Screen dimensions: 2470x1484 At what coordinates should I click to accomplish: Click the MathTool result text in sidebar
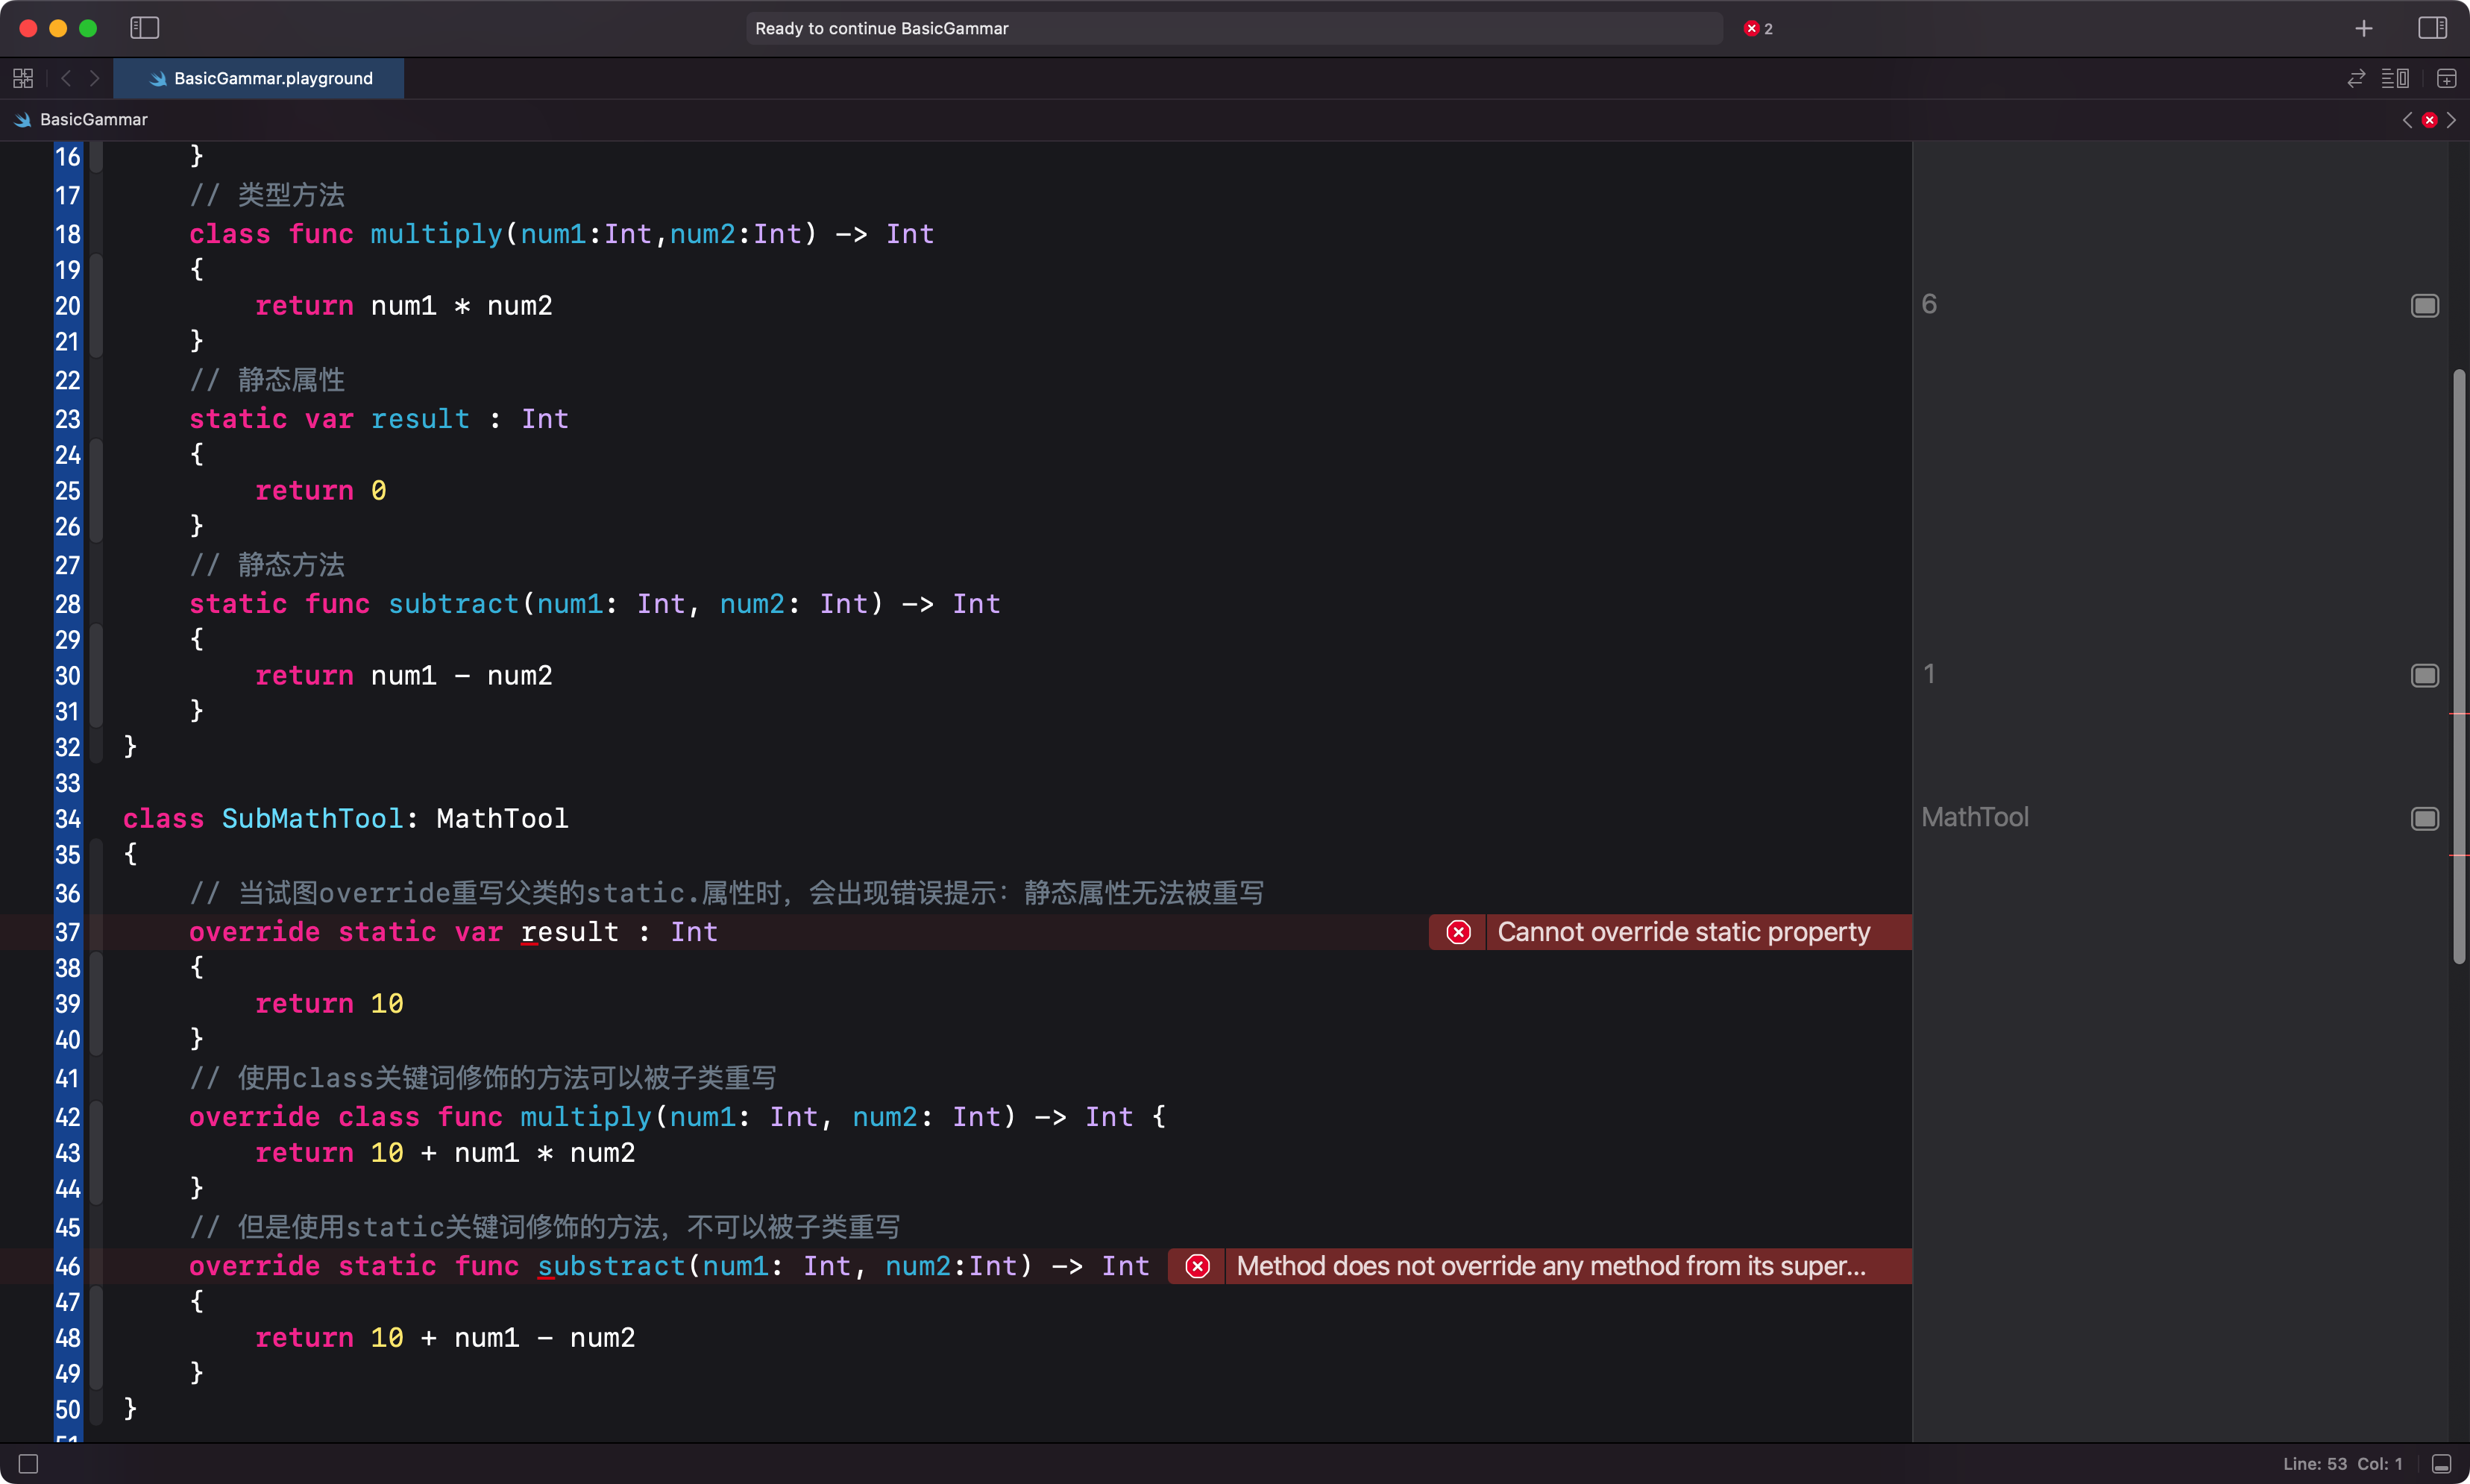tap(1975, 818)
